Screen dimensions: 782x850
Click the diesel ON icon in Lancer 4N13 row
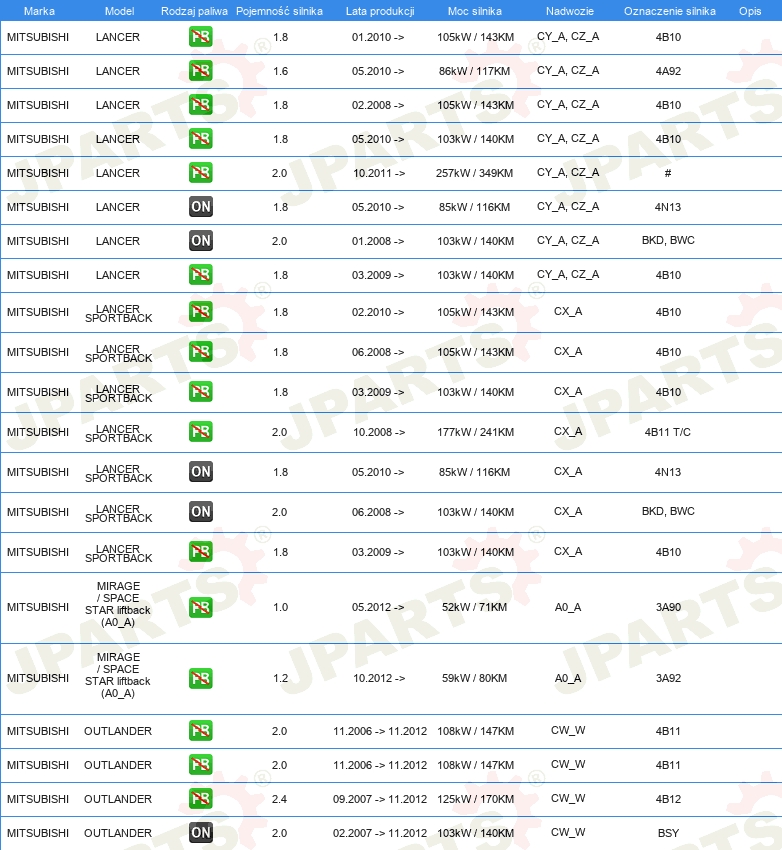(x=201, y=207)
